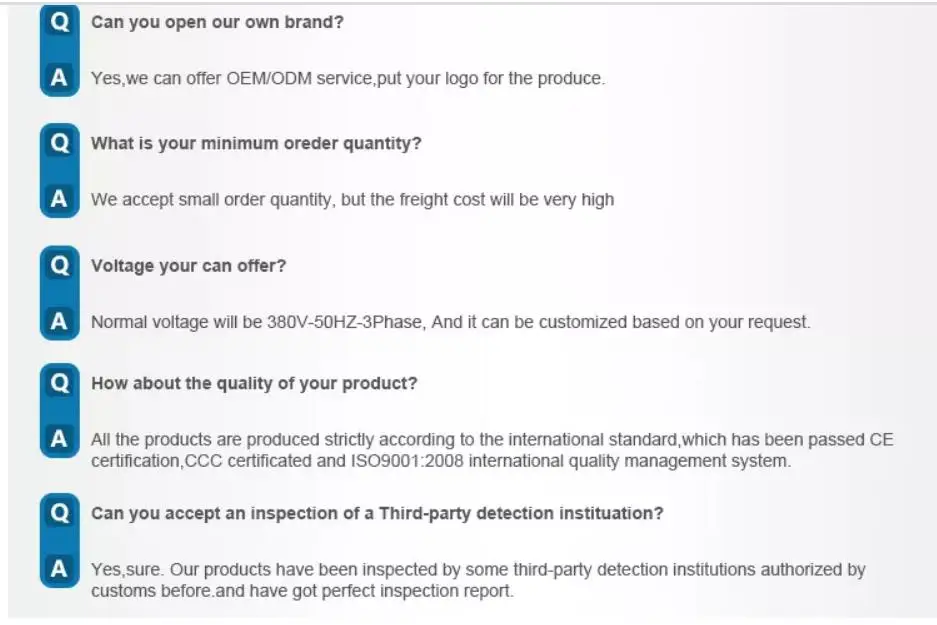Click the A icon next to the 380V-50HZ-3Phase answer
The width and height of the screenshot is (937, 625).
[x=59, y=321]
